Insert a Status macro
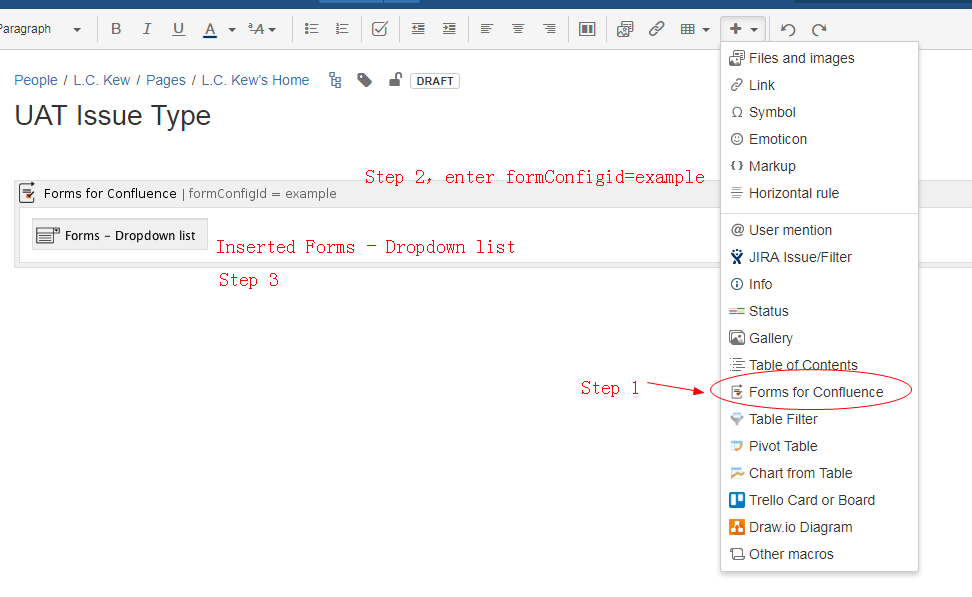The height and width of the screenshot is (597, 972). click(x=819, y=311)
